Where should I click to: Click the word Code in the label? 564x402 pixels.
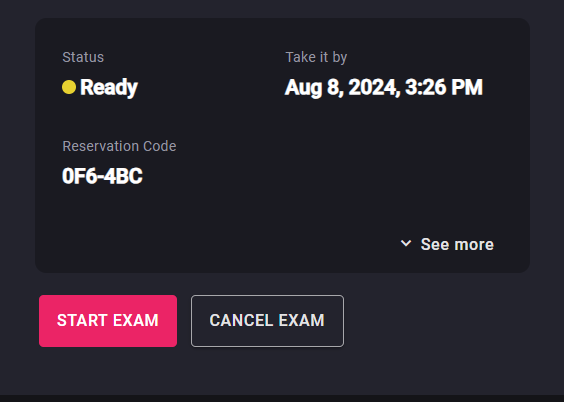(160, 146)
